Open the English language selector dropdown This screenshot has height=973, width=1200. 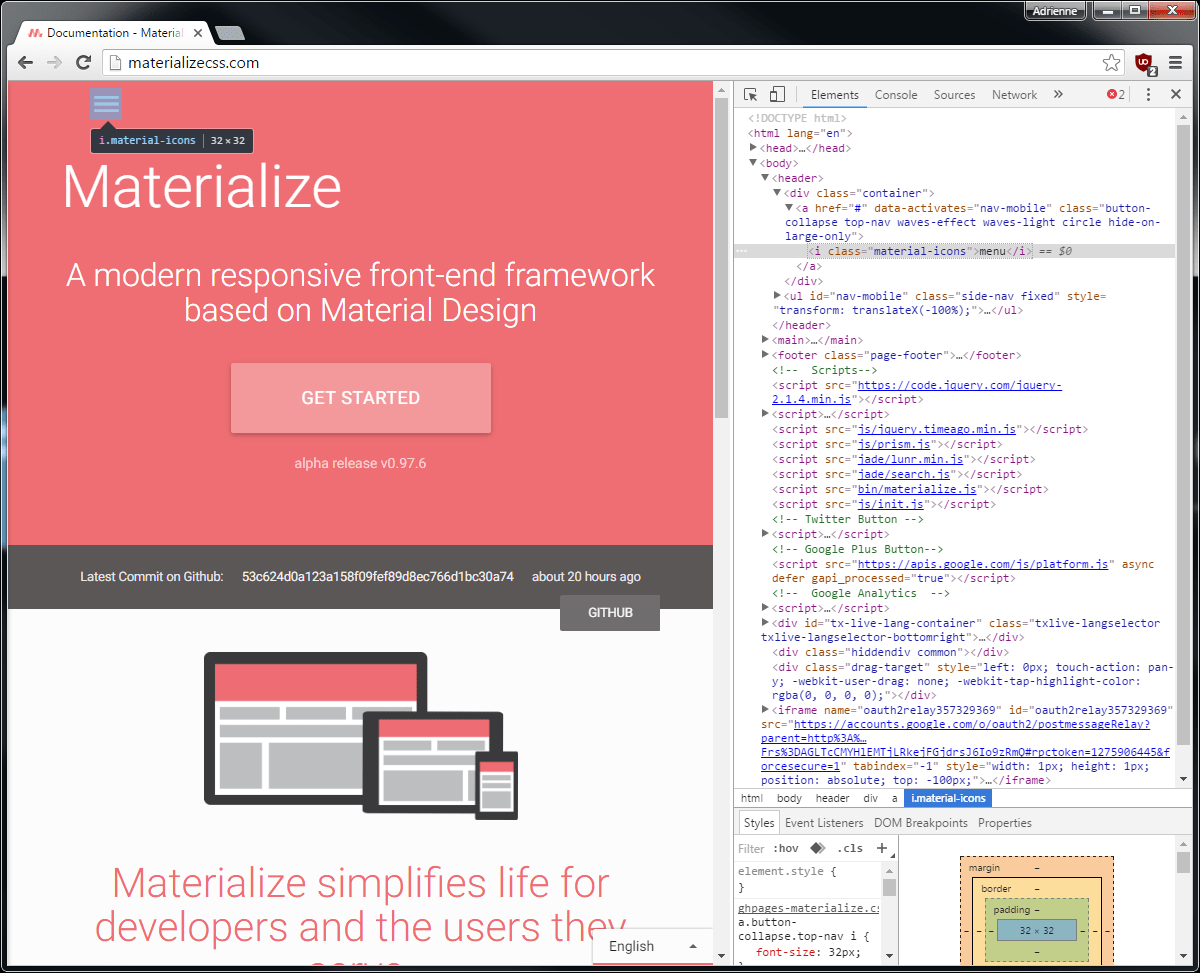tap(652, 946)
